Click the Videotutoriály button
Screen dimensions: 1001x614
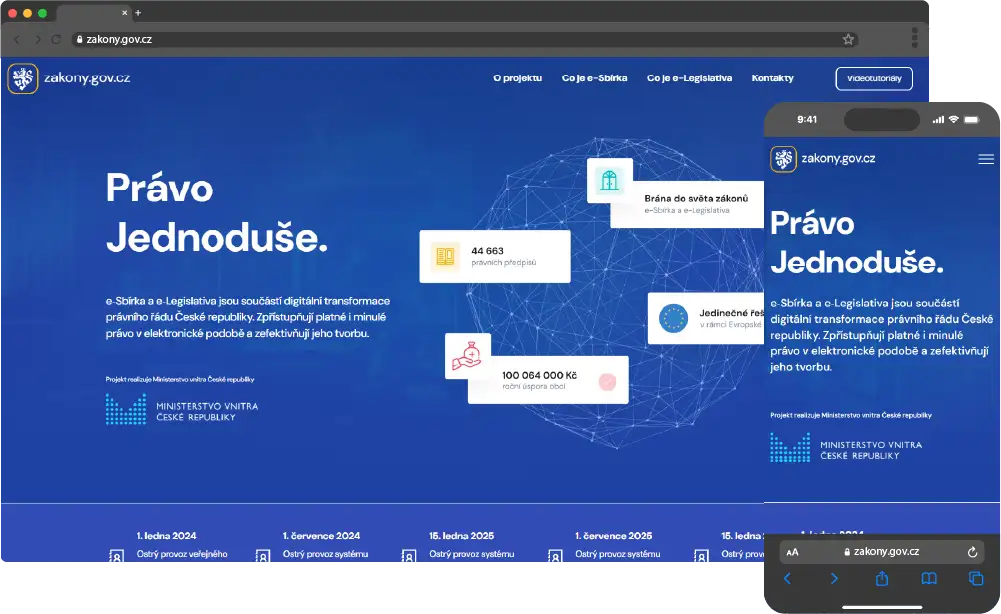[x=874, y=78]
